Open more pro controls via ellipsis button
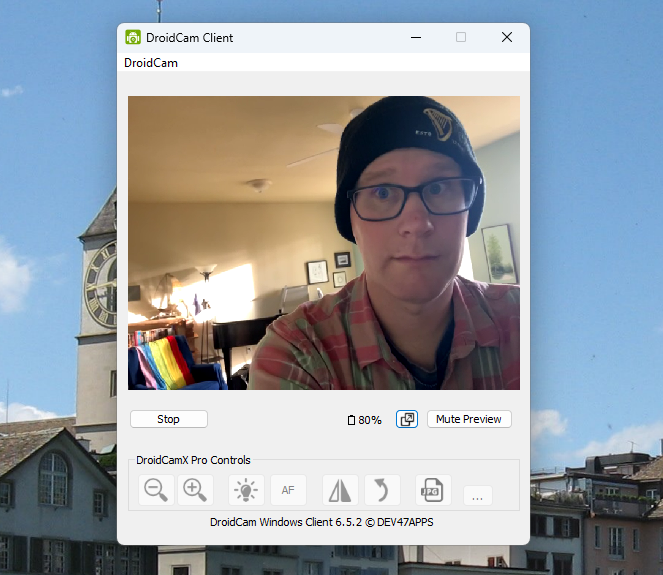Viewport: 663px width, 575px height. tap(478, 496)
